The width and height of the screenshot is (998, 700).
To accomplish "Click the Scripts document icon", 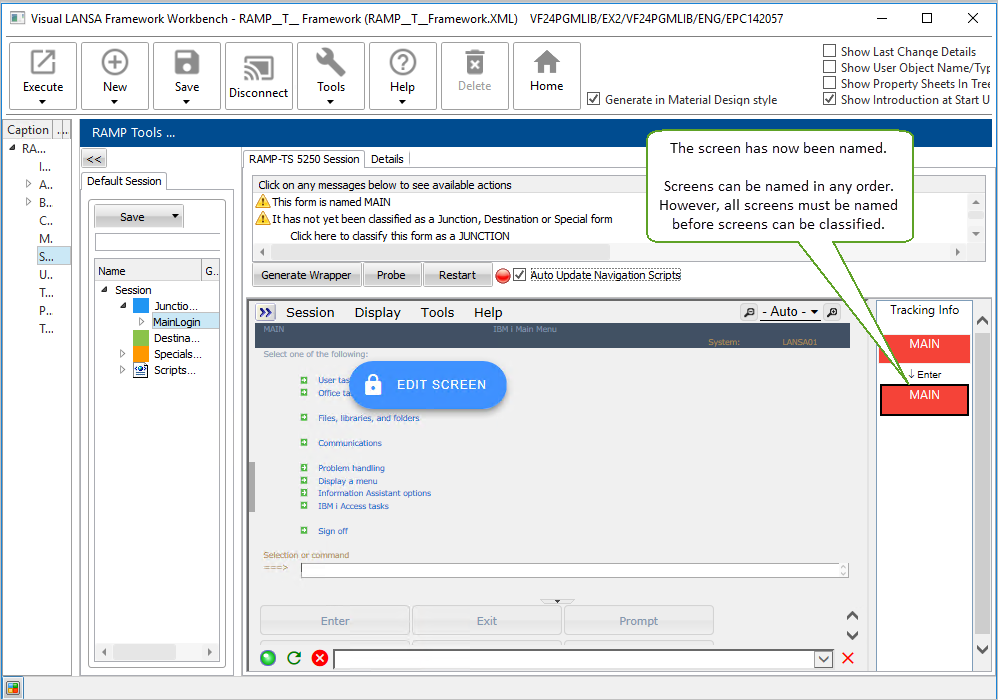I will point(141,370).
